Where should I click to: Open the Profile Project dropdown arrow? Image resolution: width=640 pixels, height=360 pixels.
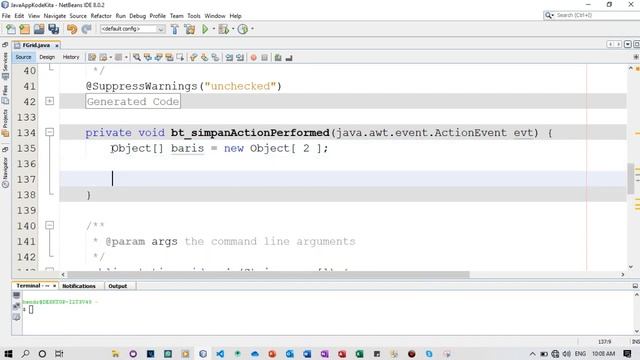(252, 29)
